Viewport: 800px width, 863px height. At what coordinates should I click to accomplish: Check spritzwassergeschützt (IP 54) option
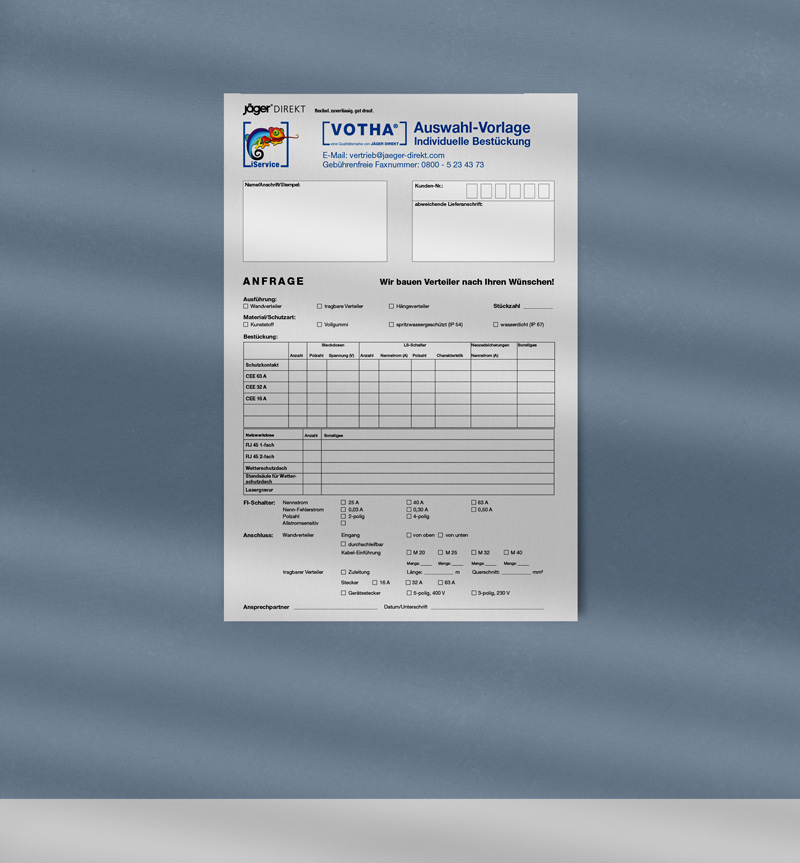391,325
